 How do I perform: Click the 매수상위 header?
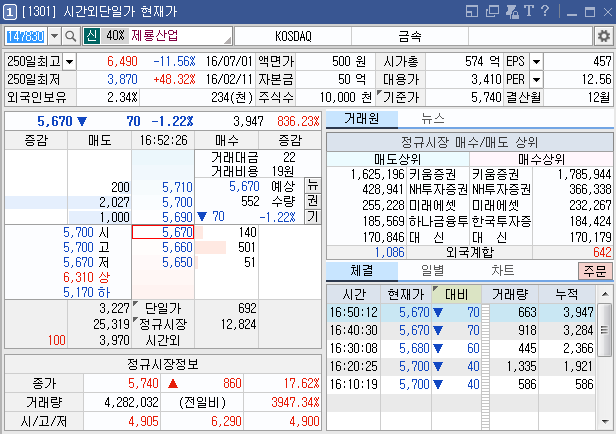(541, 159)
